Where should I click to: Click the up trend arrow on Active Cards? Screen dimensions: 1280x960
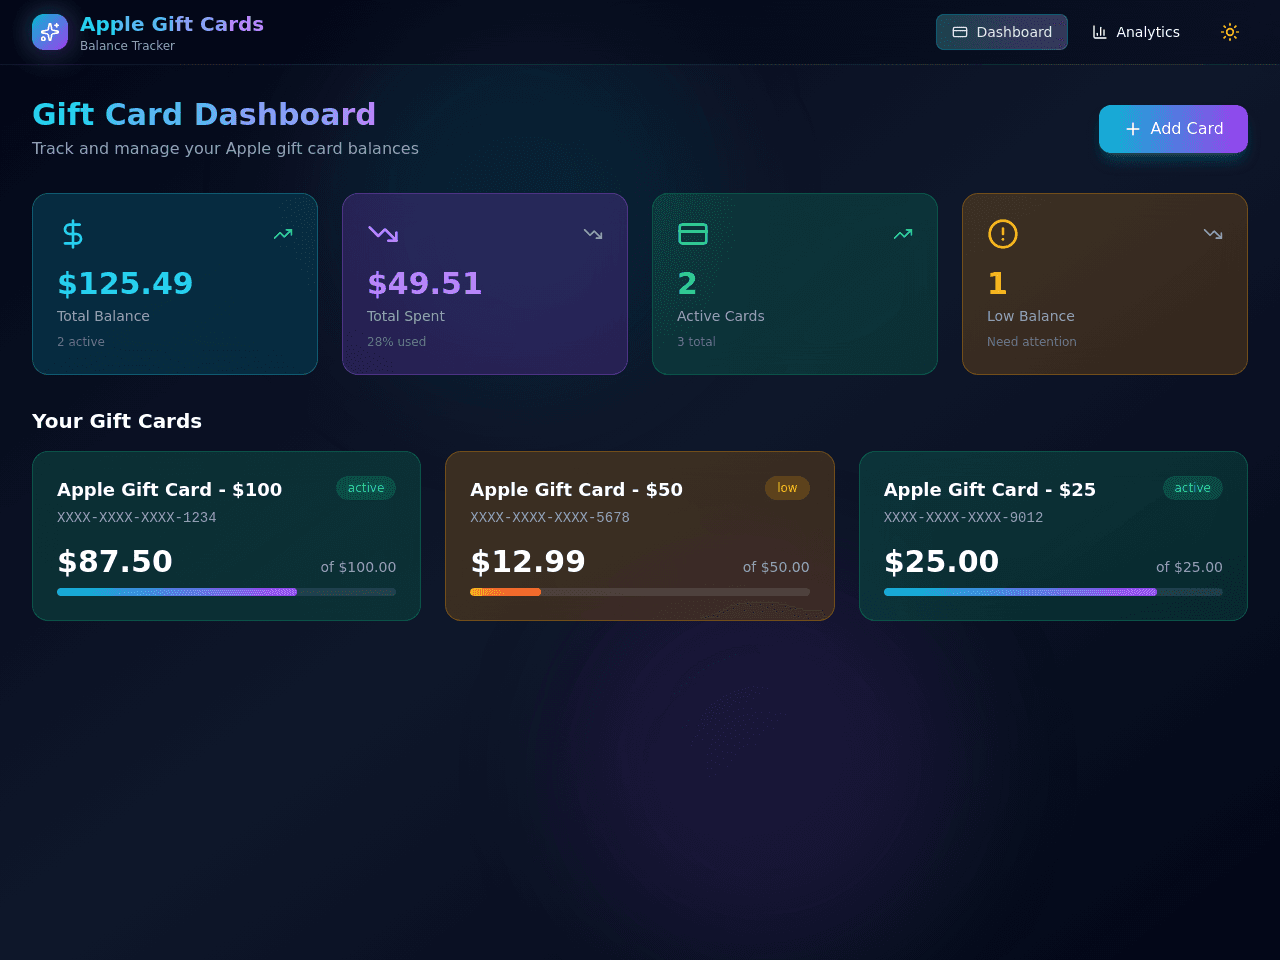coord(903,234)
